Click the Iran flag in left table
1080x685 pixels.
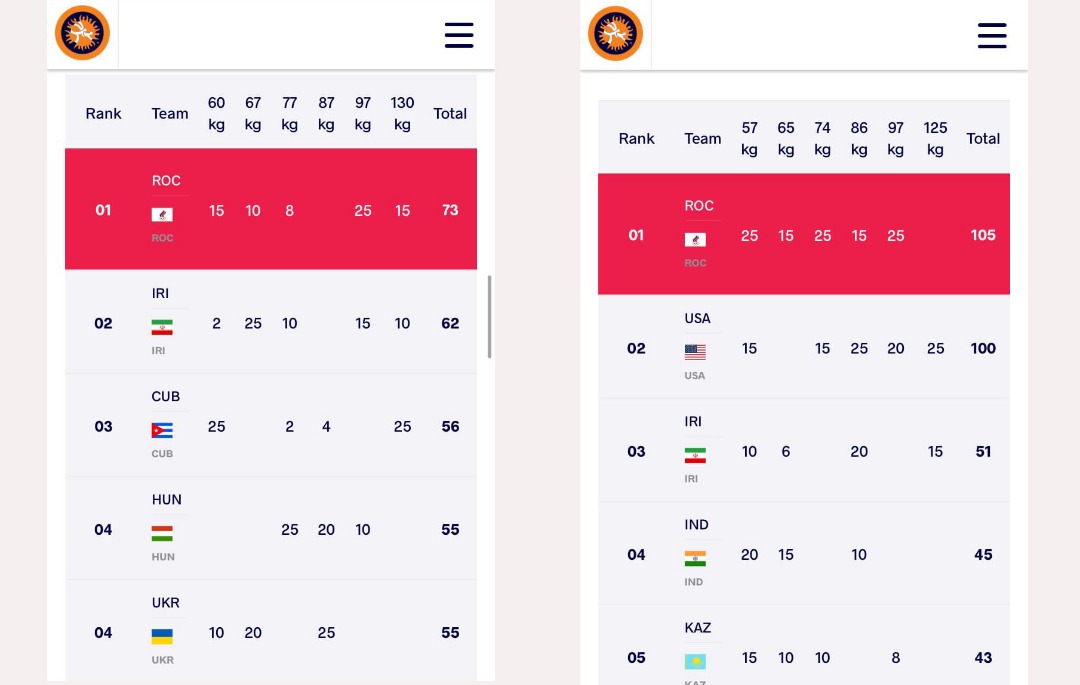click(162, 327)
